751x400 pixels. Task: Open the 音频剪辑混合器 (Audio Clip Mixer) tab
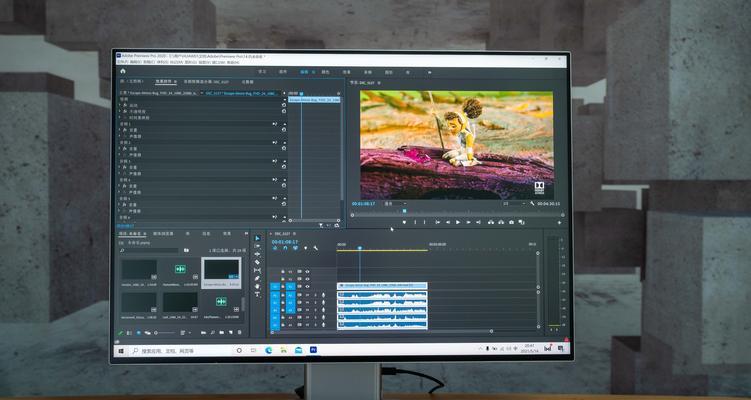coord(205,82)
